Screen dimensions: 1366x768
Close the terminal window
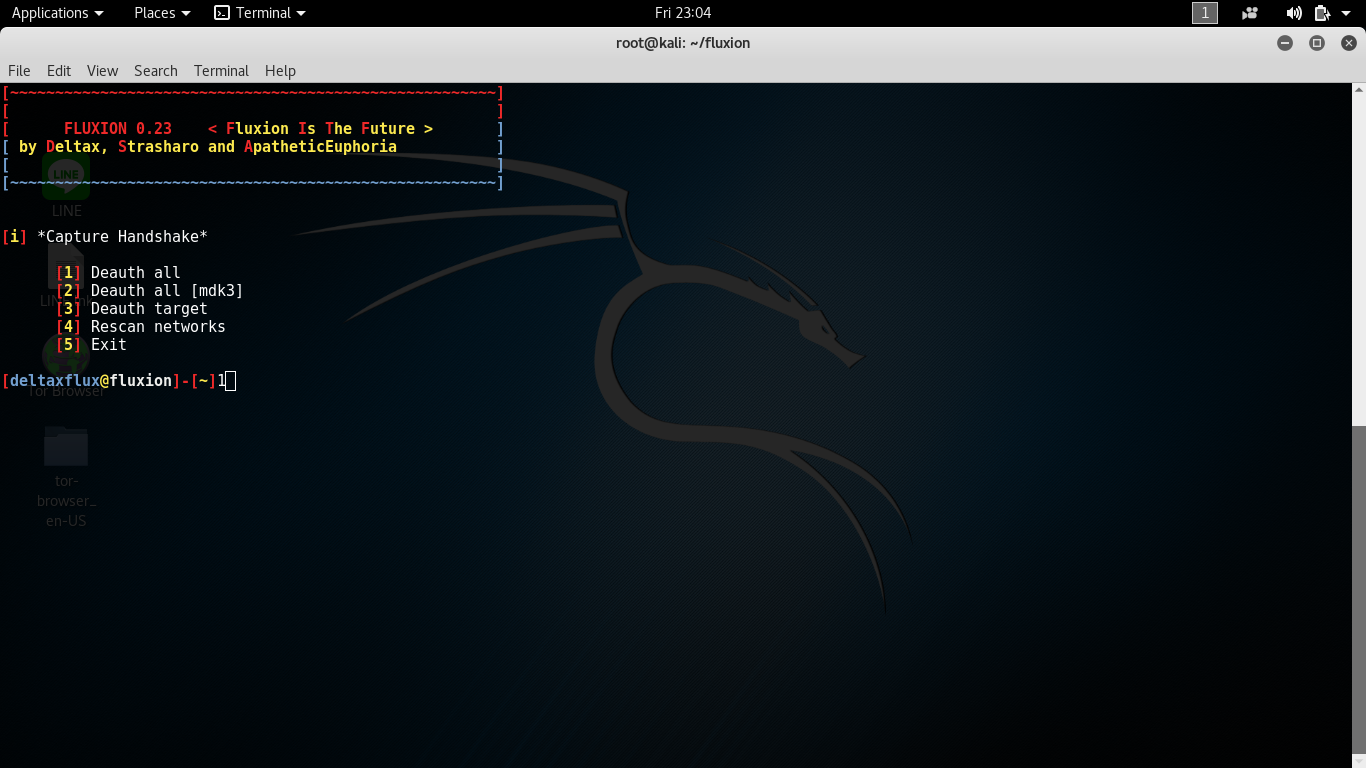point(1349,43)
